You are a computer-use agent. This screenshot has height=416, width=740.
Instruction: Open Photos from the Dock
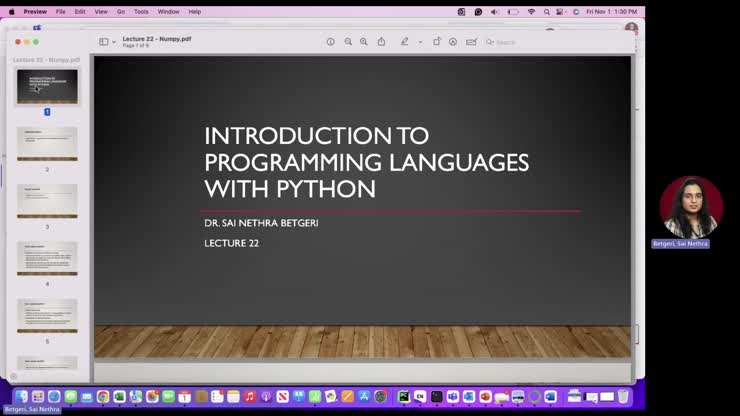click(x=152, y=397)
